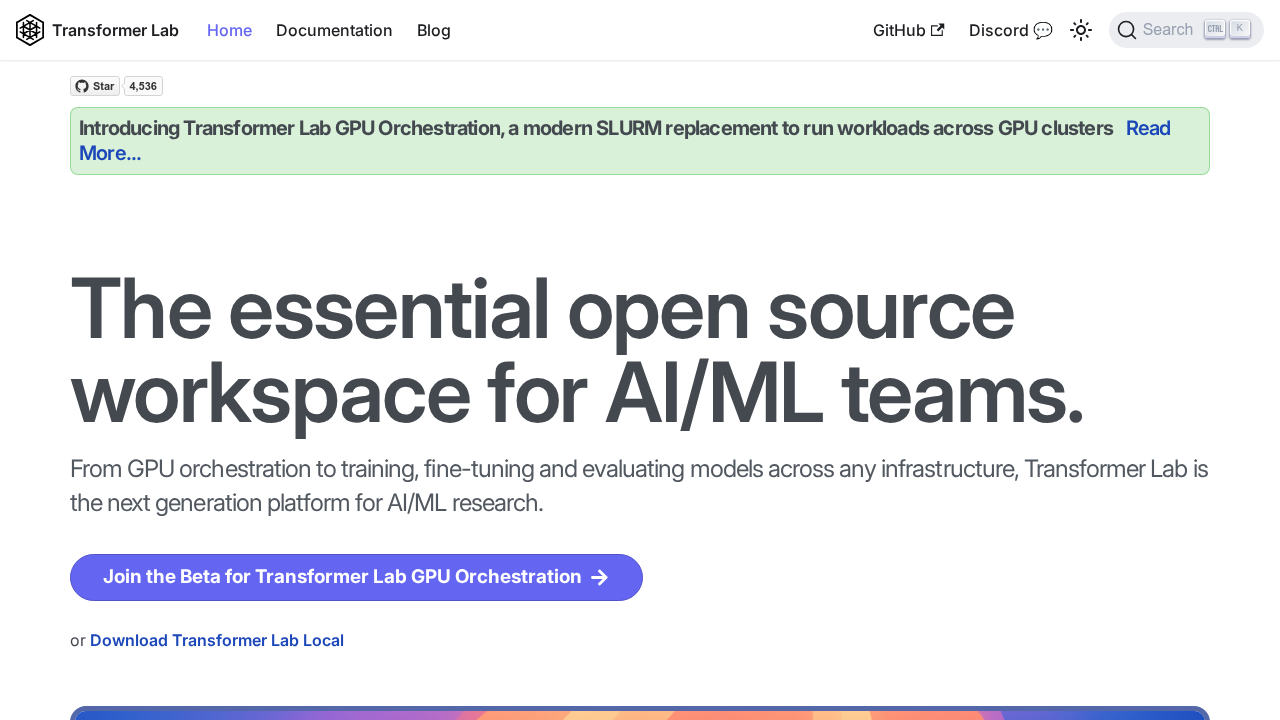This screenshot has height=720, width=1280.
Task: Click the Transformer Lab logo icon
Action: (x=30, y=30)
